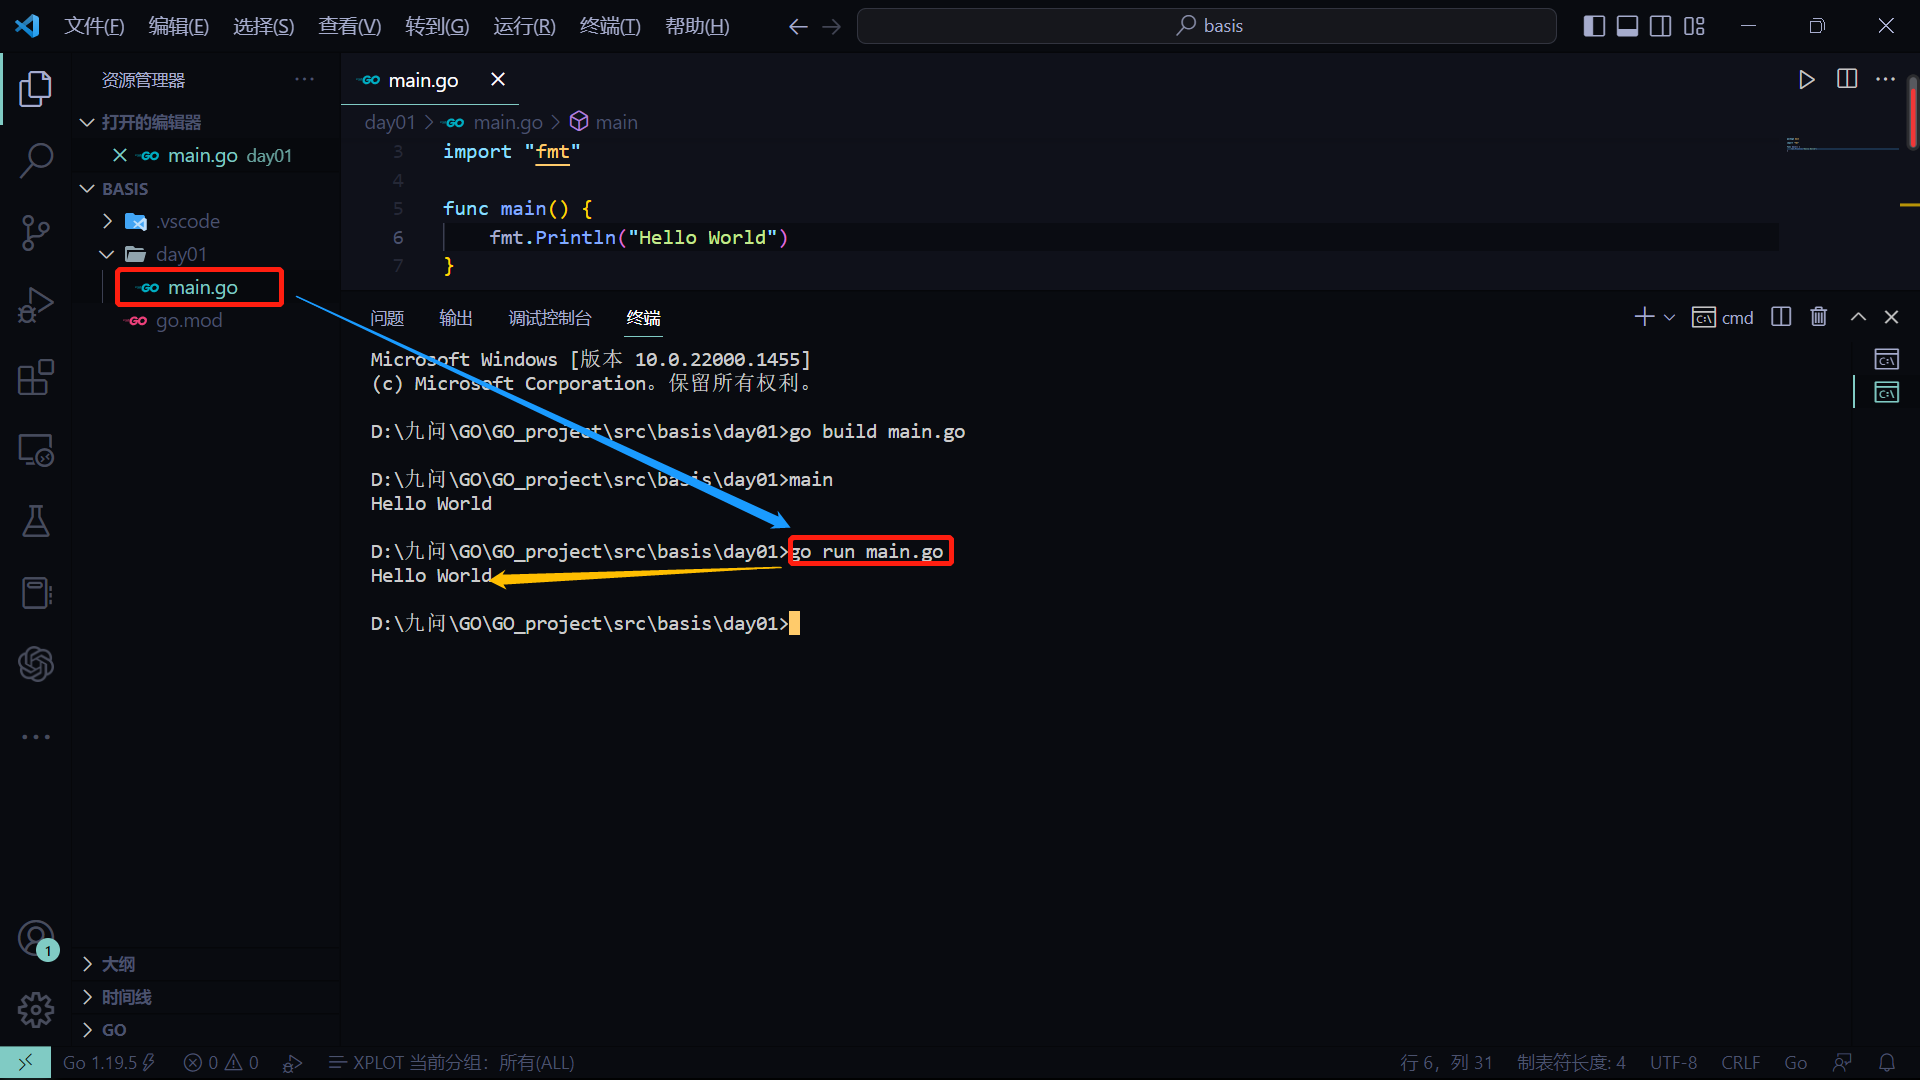Open the Extensions view
The image size is (1920, 1080).
click(36, 377)
